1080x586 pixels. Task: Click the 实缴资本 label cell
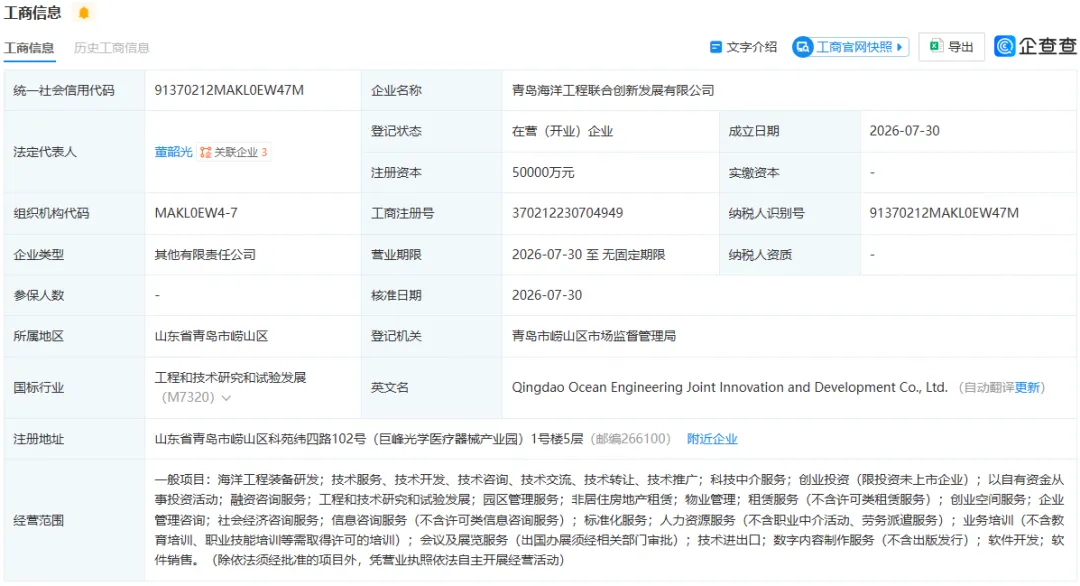pos(790,172)
